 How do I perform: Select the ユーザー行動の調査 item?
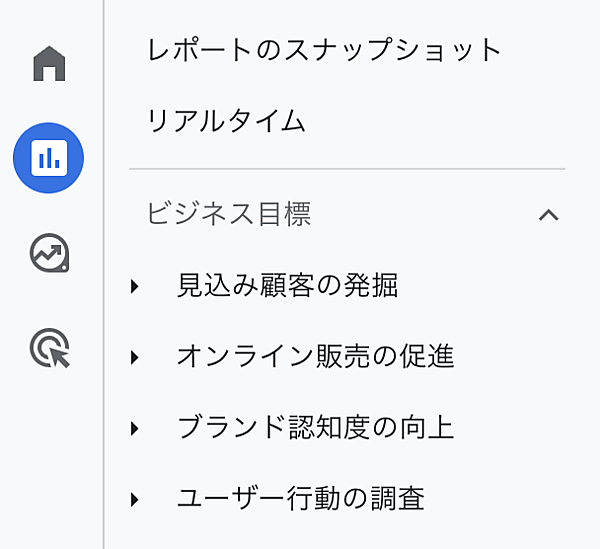pyautogui.click(x=301, y=499)
